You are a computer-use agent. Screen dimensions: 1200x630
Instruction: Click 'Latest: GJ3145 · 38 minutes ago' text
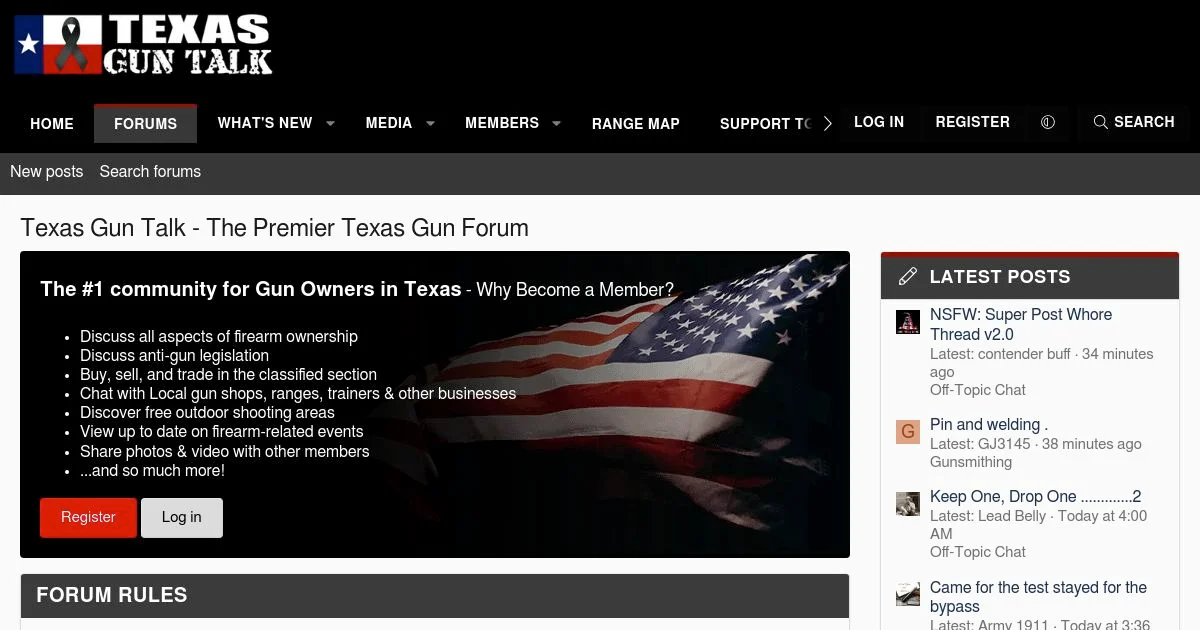pyautogui.click(x=1036, y=444)
